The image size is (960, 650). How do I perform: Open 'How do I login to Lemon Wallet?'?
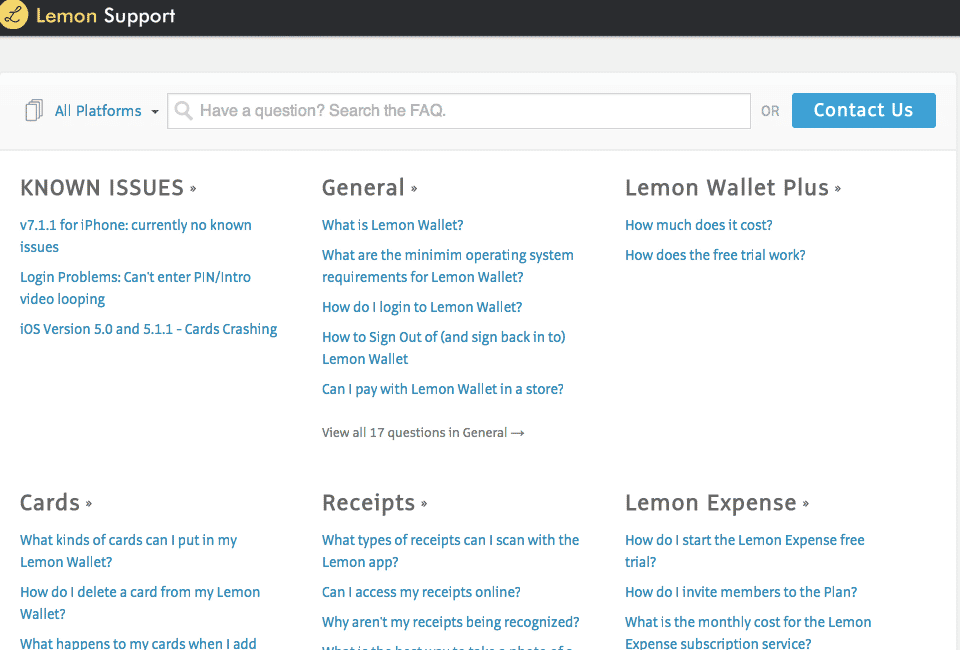(421, 307)
